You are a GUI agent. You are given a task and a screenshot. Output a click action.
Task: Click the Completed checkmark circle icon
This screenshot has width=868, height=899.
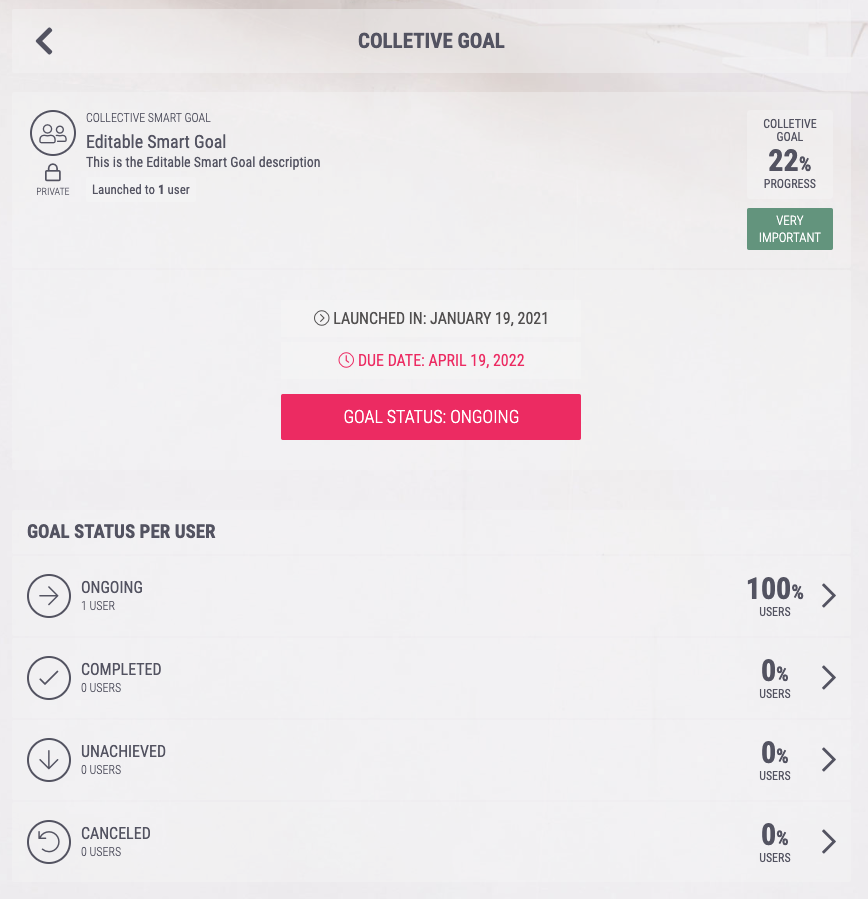pyautogui.click(x=49, y=678)
